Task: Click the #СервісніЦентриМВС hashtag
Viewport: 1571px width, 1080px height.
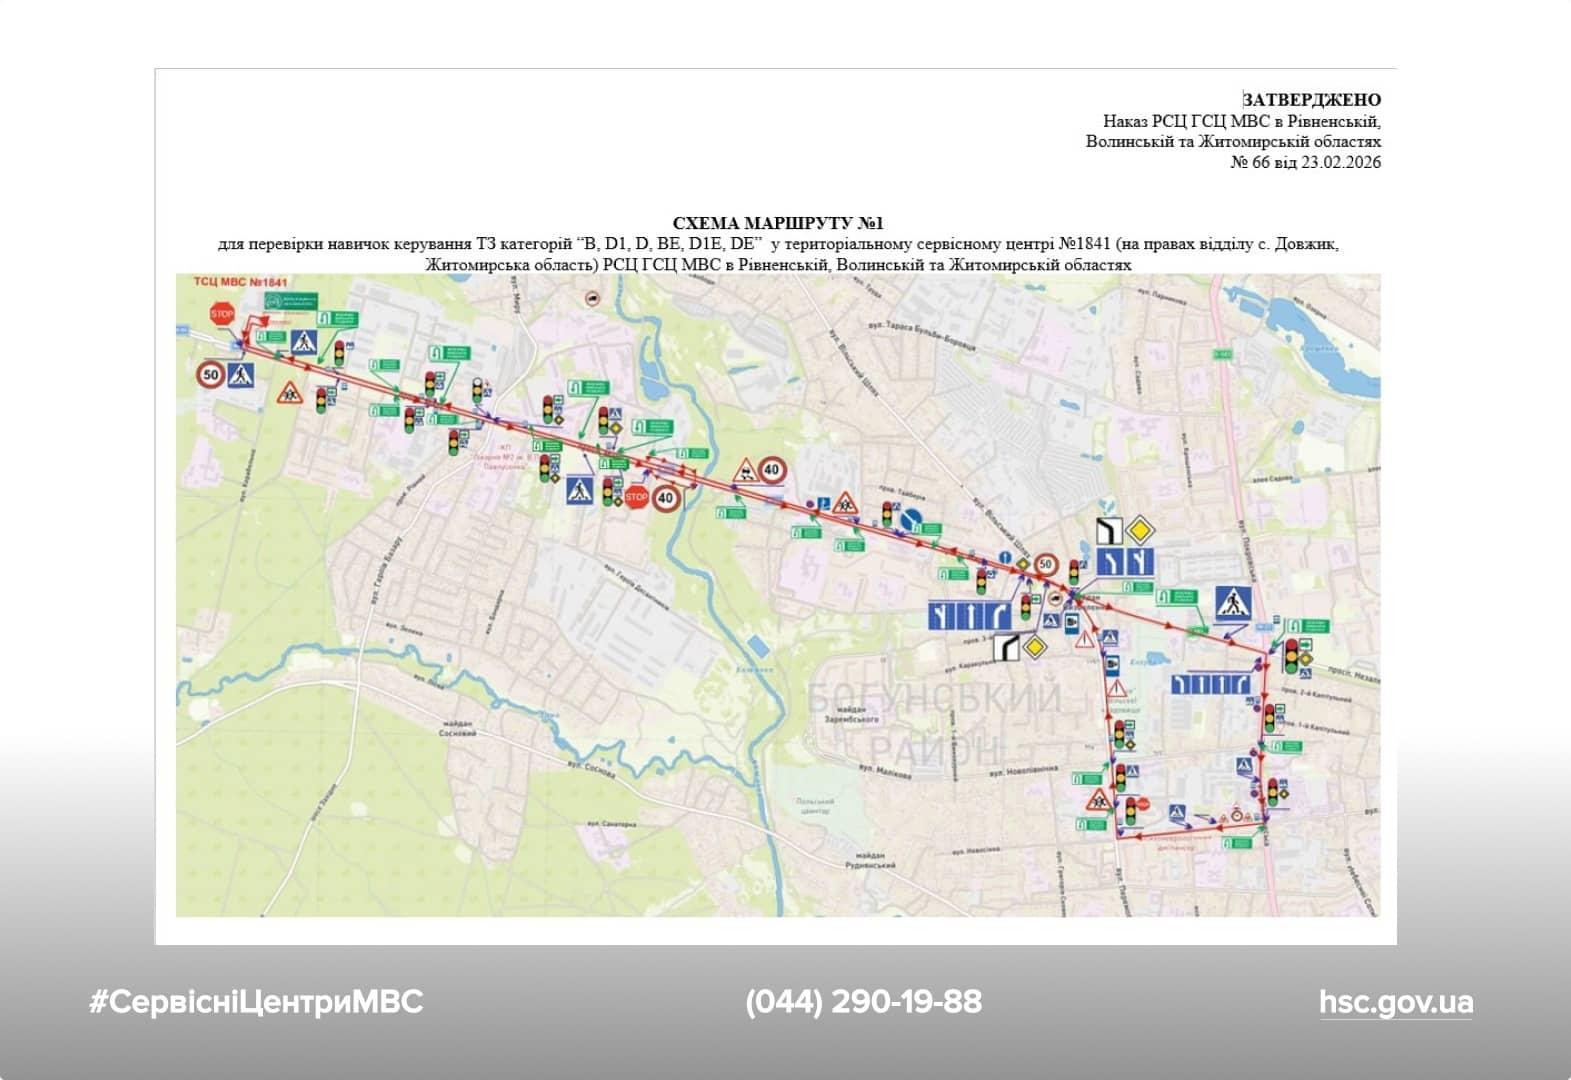Action: pos(256,1002)
